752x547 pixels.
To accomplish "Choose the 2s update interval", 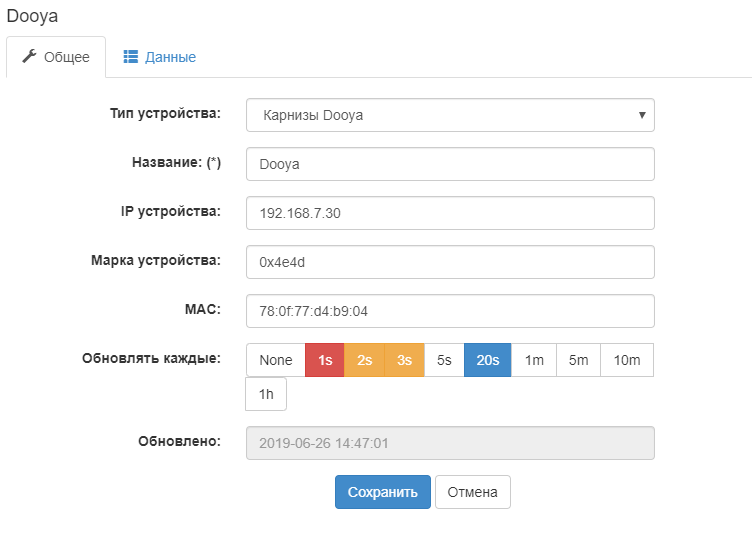I will click(x=364, y=360).
